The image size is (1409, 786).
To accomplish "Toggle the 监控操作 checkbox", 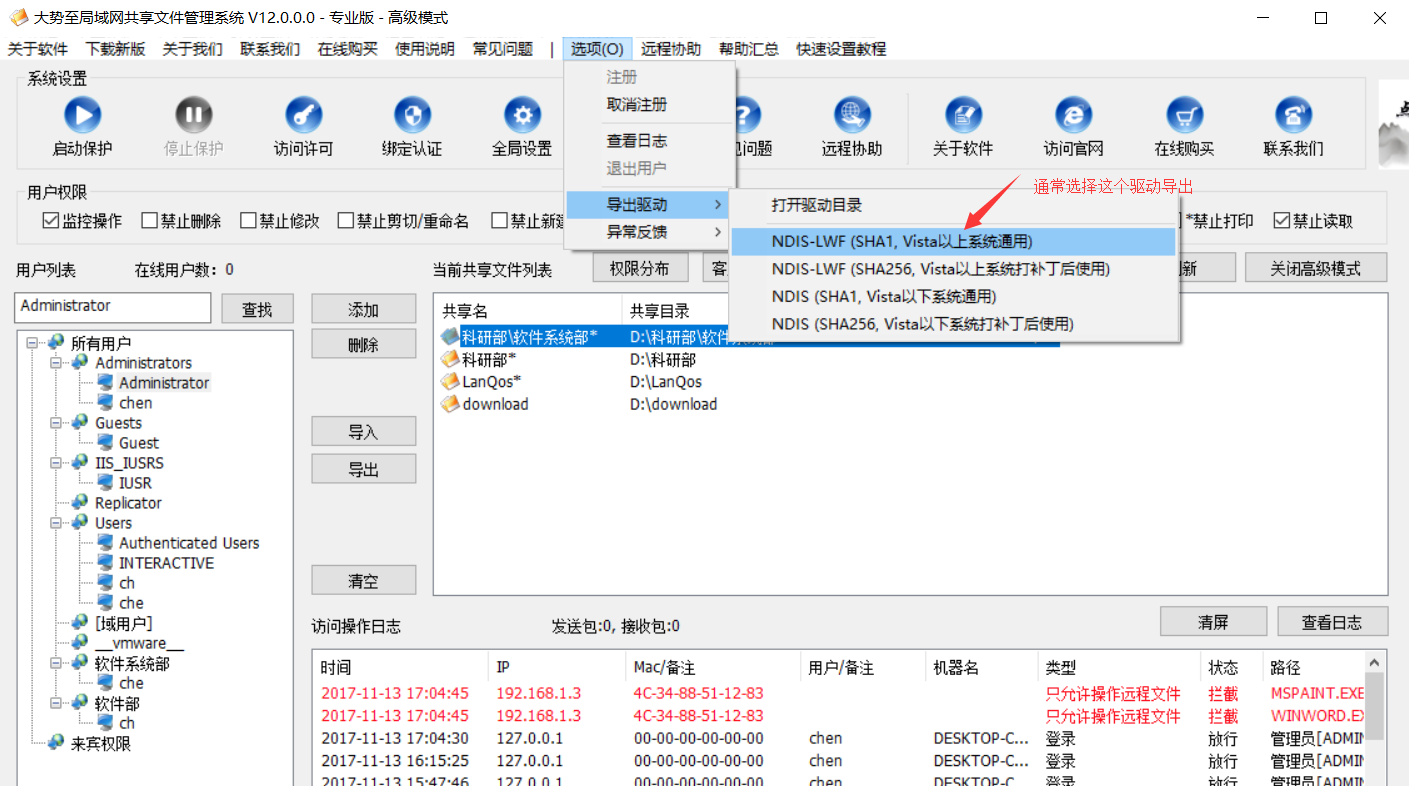I will coord(51,221).
